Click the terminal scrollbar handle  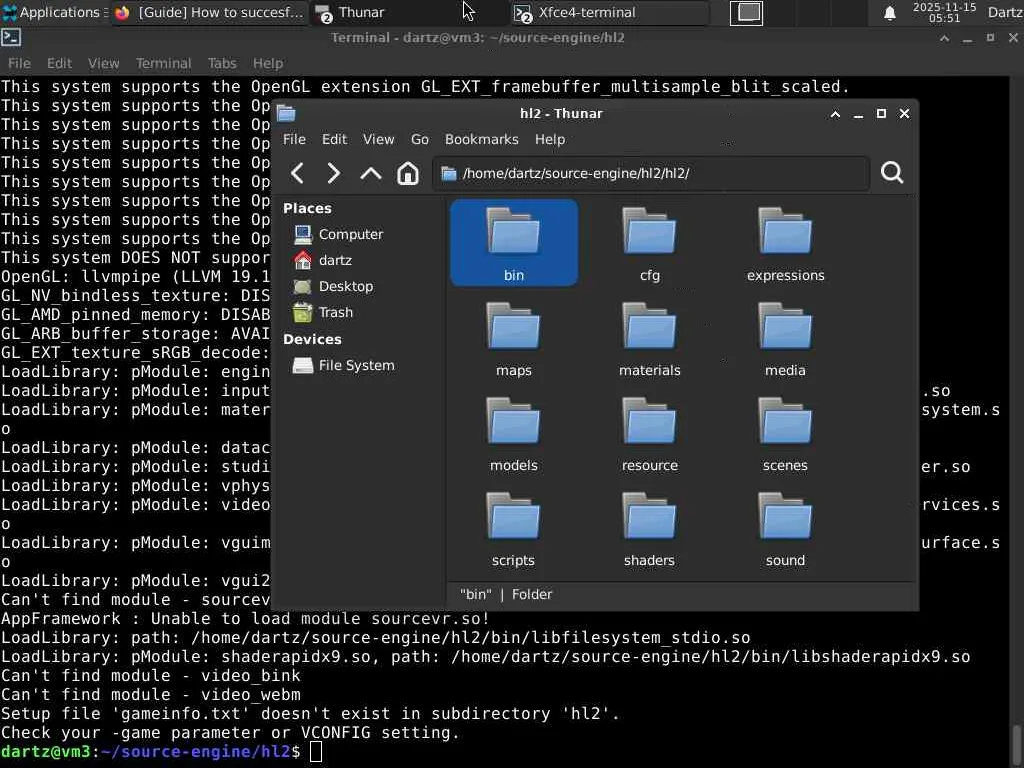(1016, 744)
